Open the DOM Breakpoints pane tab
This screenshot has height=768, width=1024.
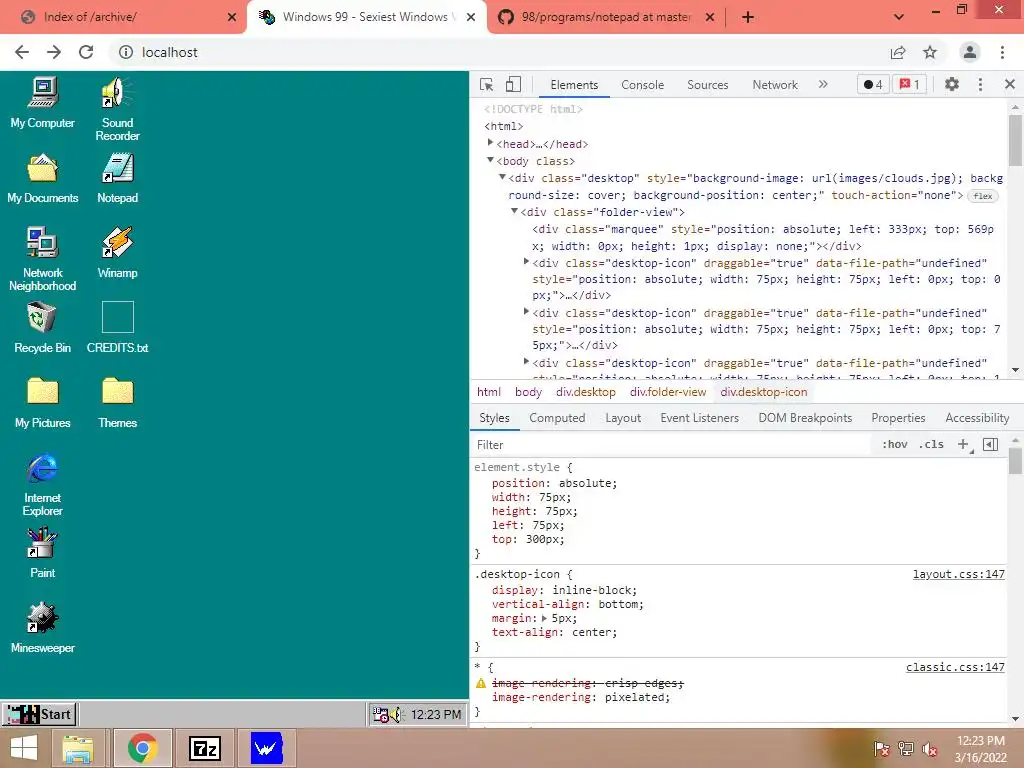[x=805, y=418]
